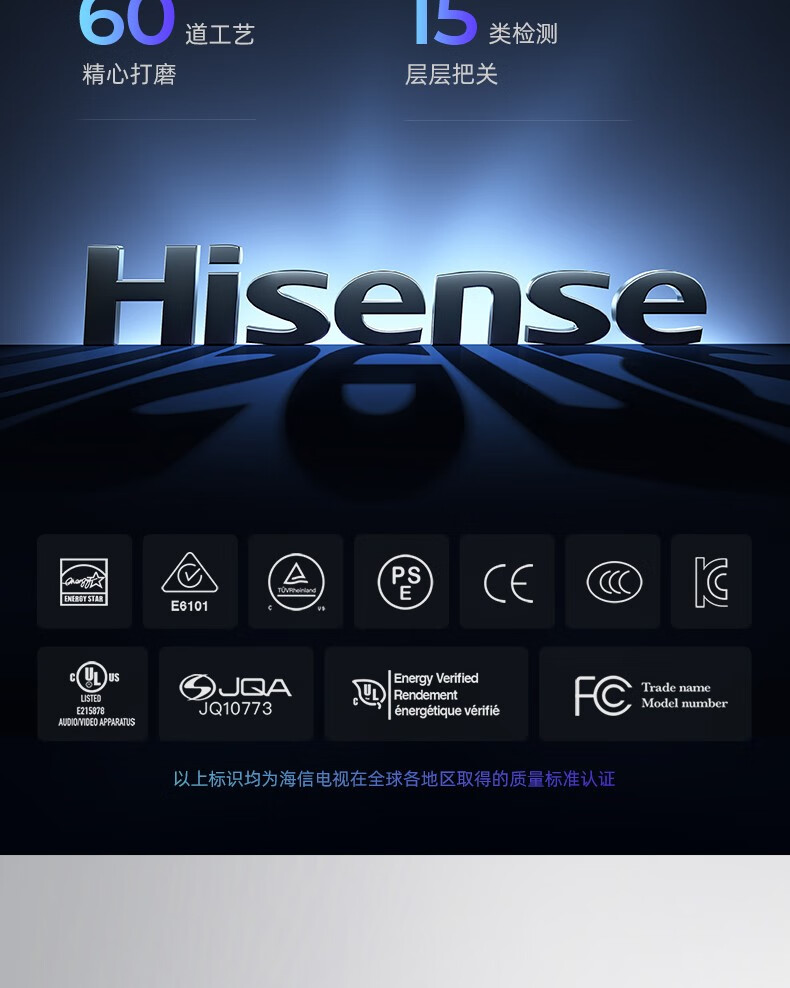The width and height of the screenshot is (790, 988).
Task: Select the CCC certification logo
Action: coord(613,582)
